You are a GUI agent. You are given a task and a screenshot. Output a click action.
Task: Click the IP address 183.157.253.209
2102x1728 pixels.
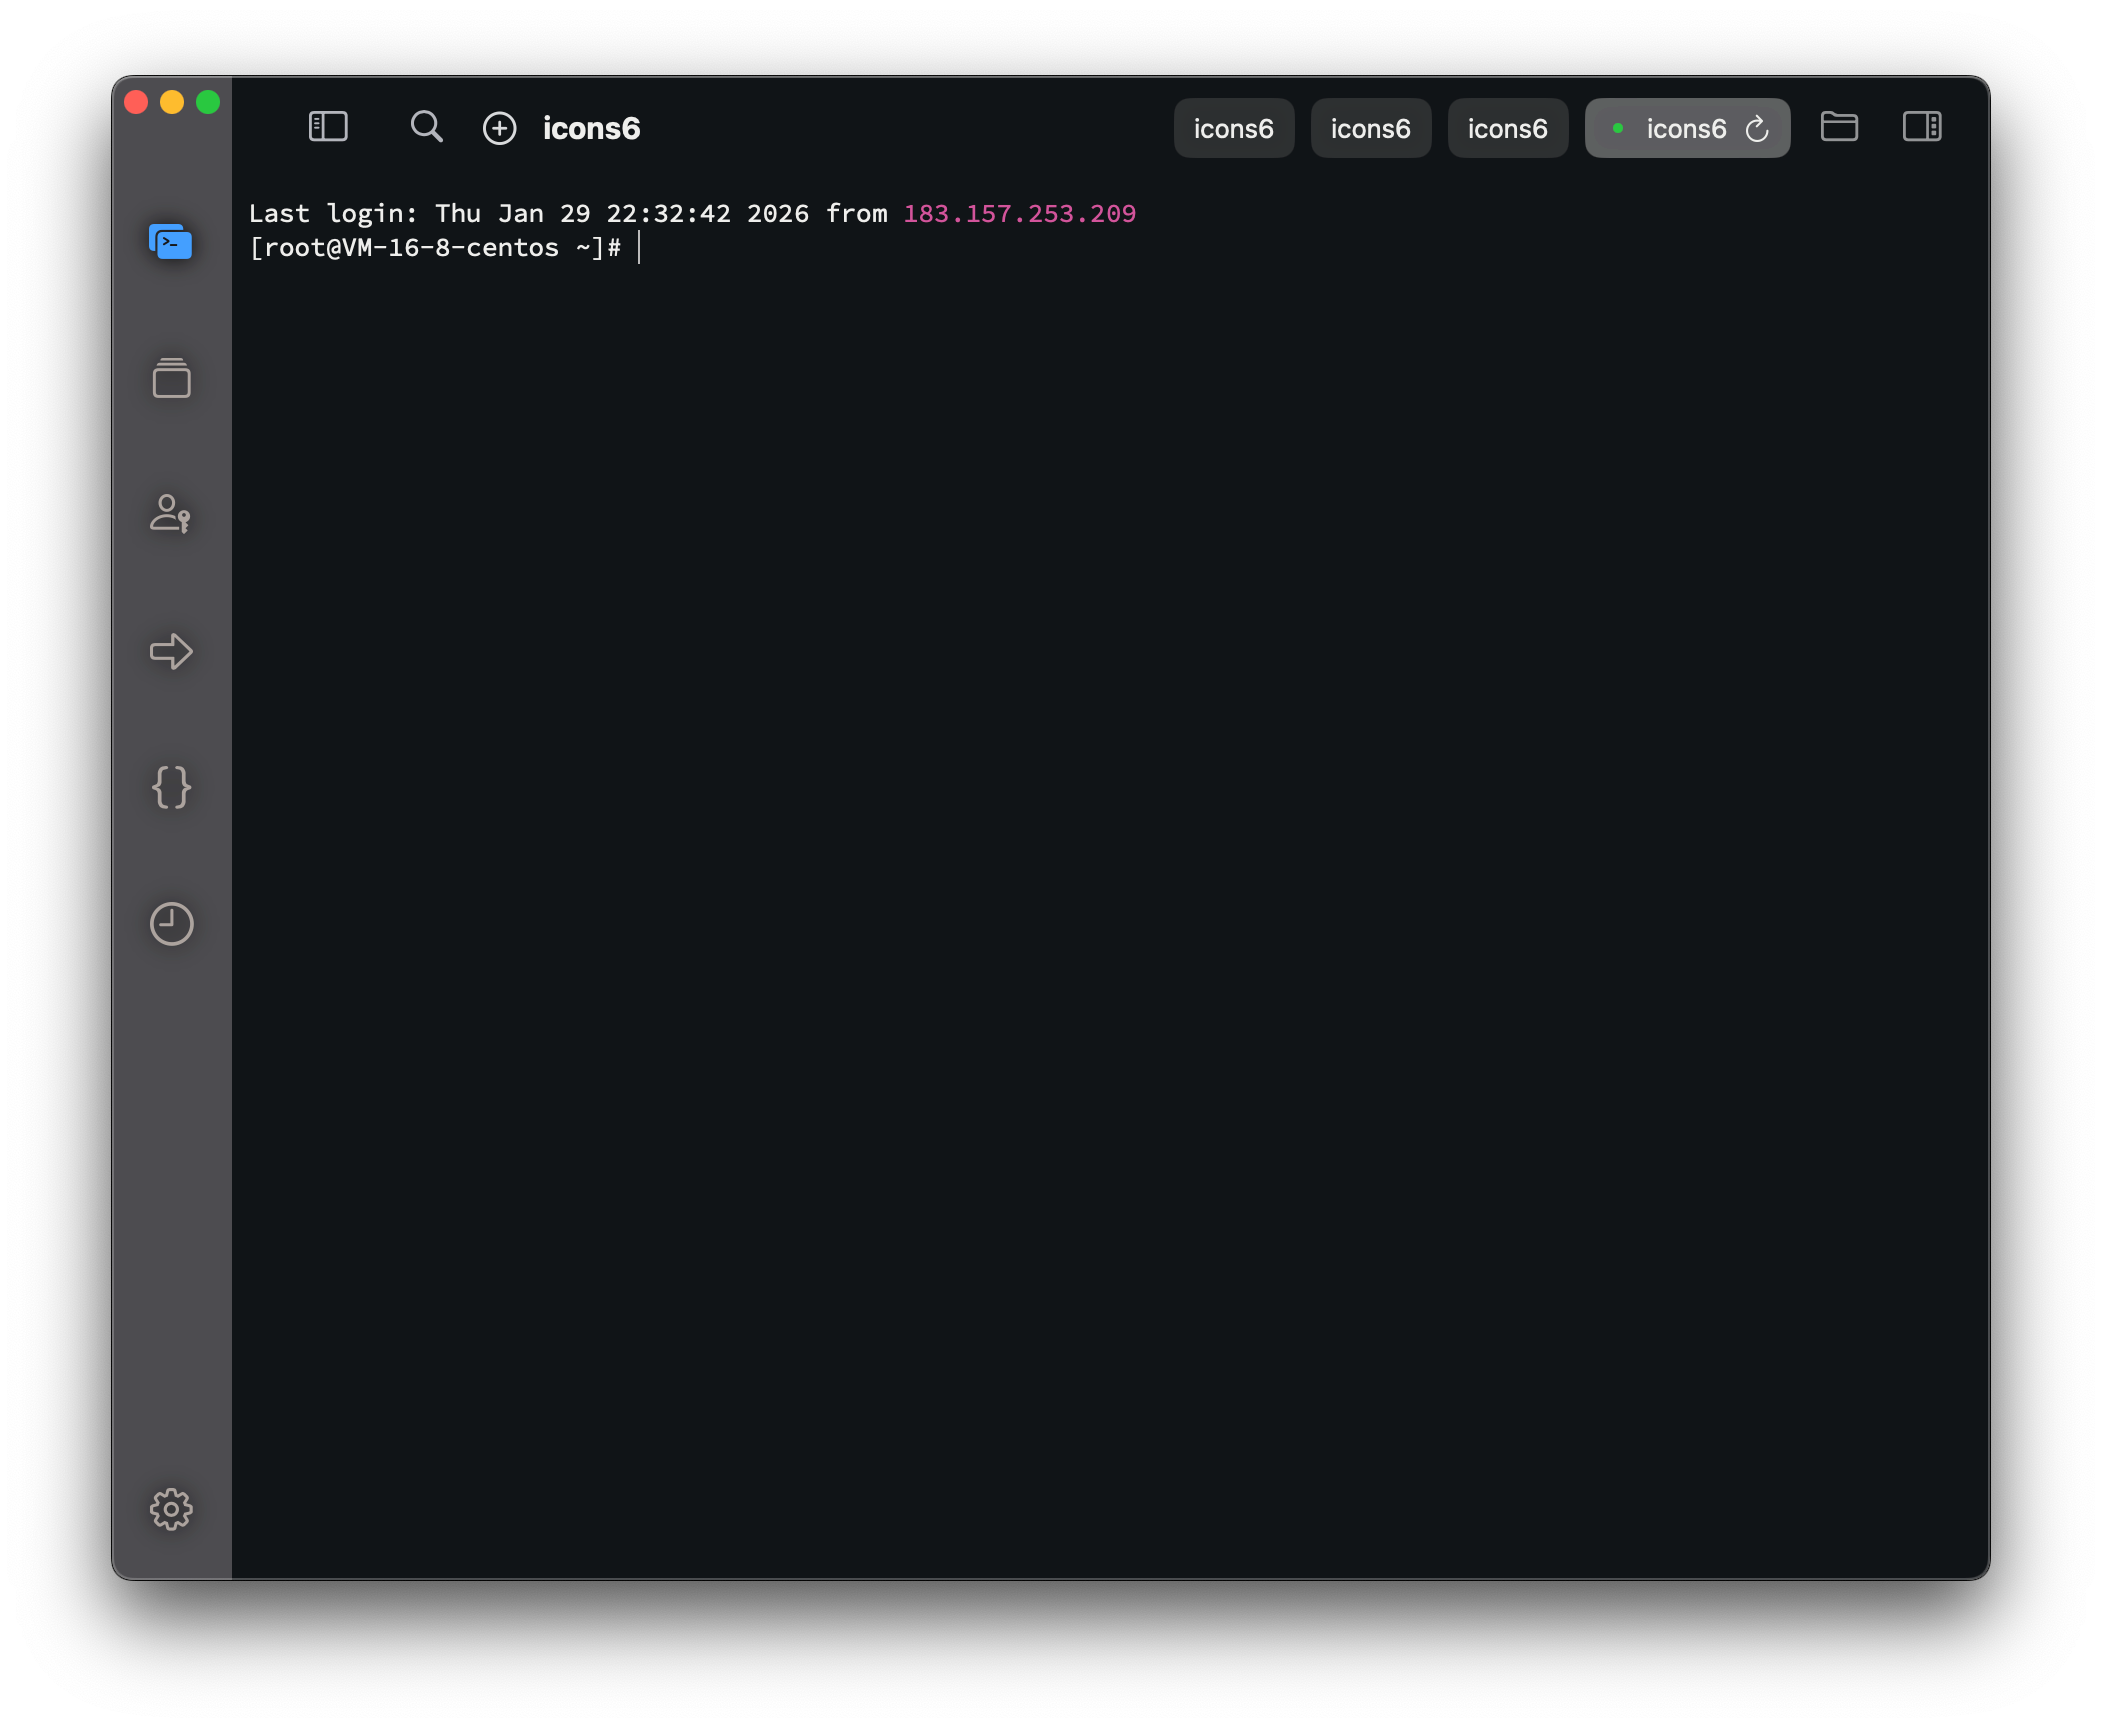click(1018, 213)
